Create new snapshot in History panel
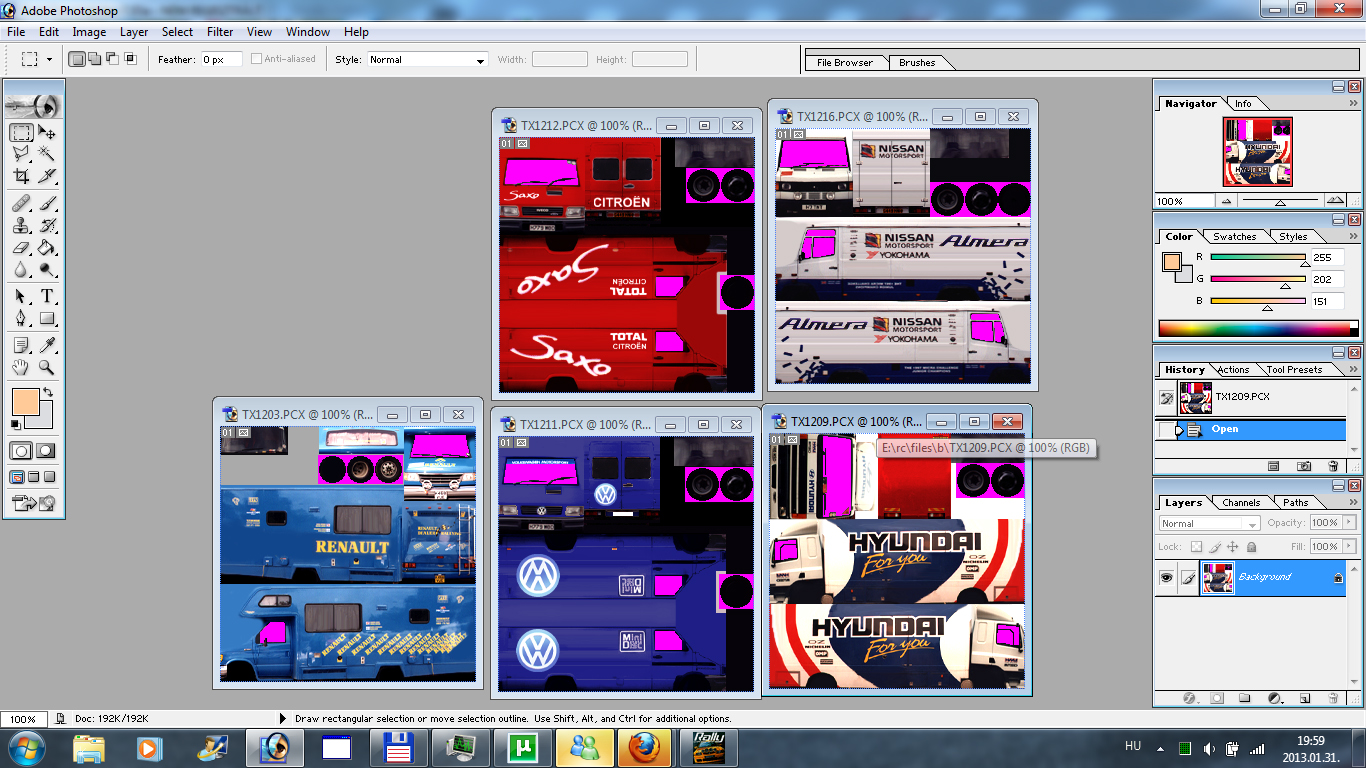 [1304, 466]
